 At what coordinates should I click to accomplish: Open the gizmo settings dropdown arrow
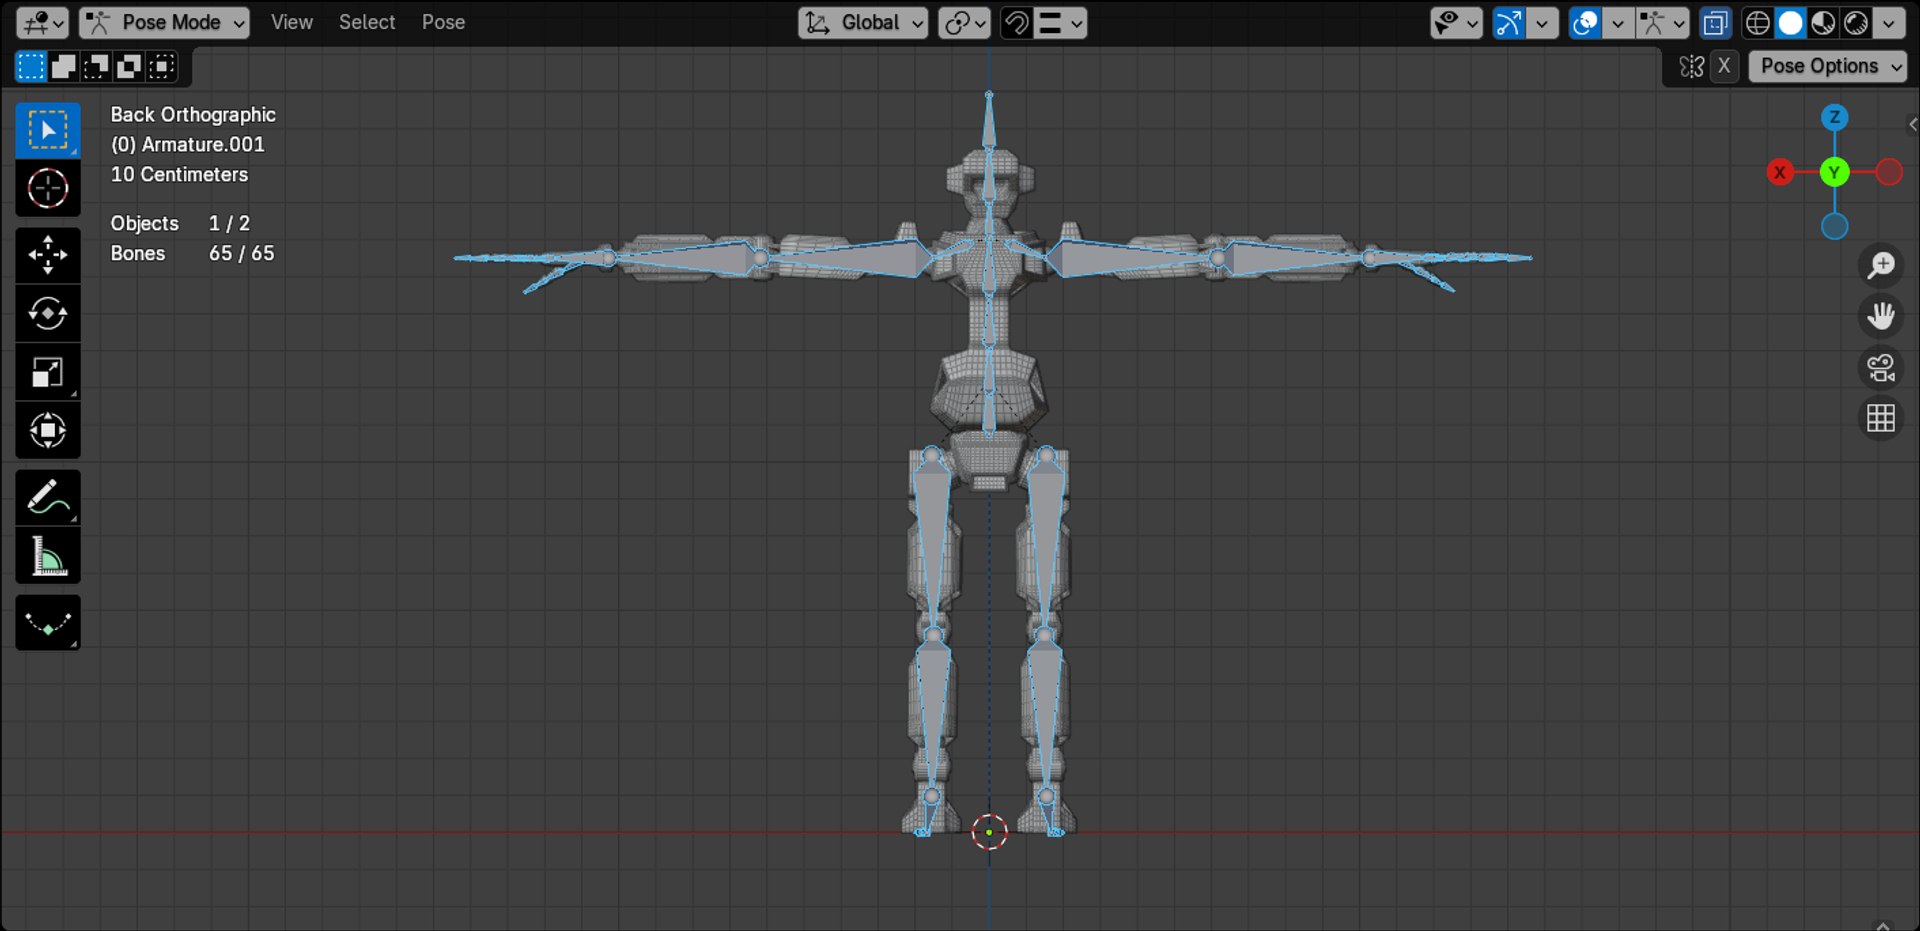coord(1542,23)
